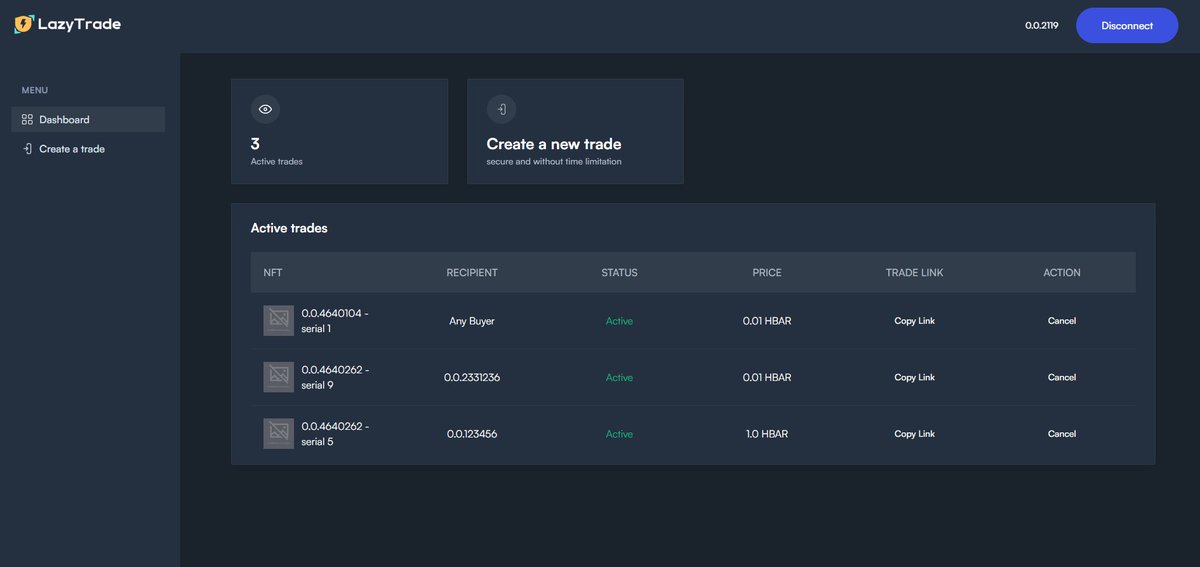The height and width of the screenshot is (567, 1200).
Task: Click the TRADE LINK column header
Action: point(914,272)
